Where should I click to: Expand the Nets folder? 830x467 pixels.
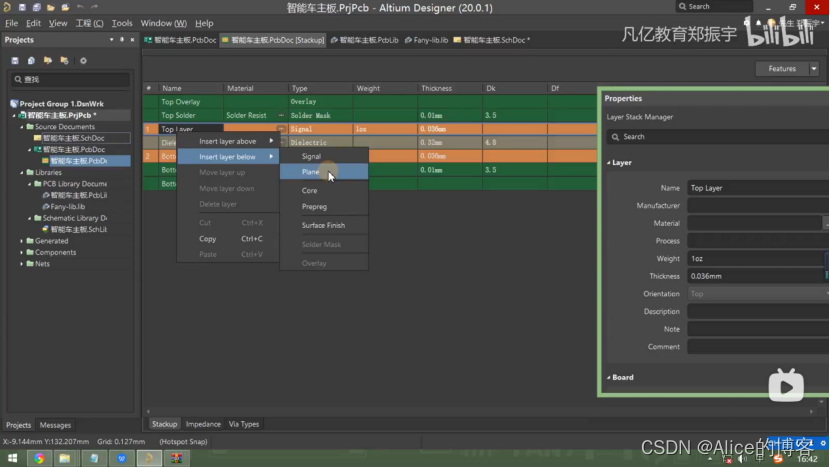point(22,264)
